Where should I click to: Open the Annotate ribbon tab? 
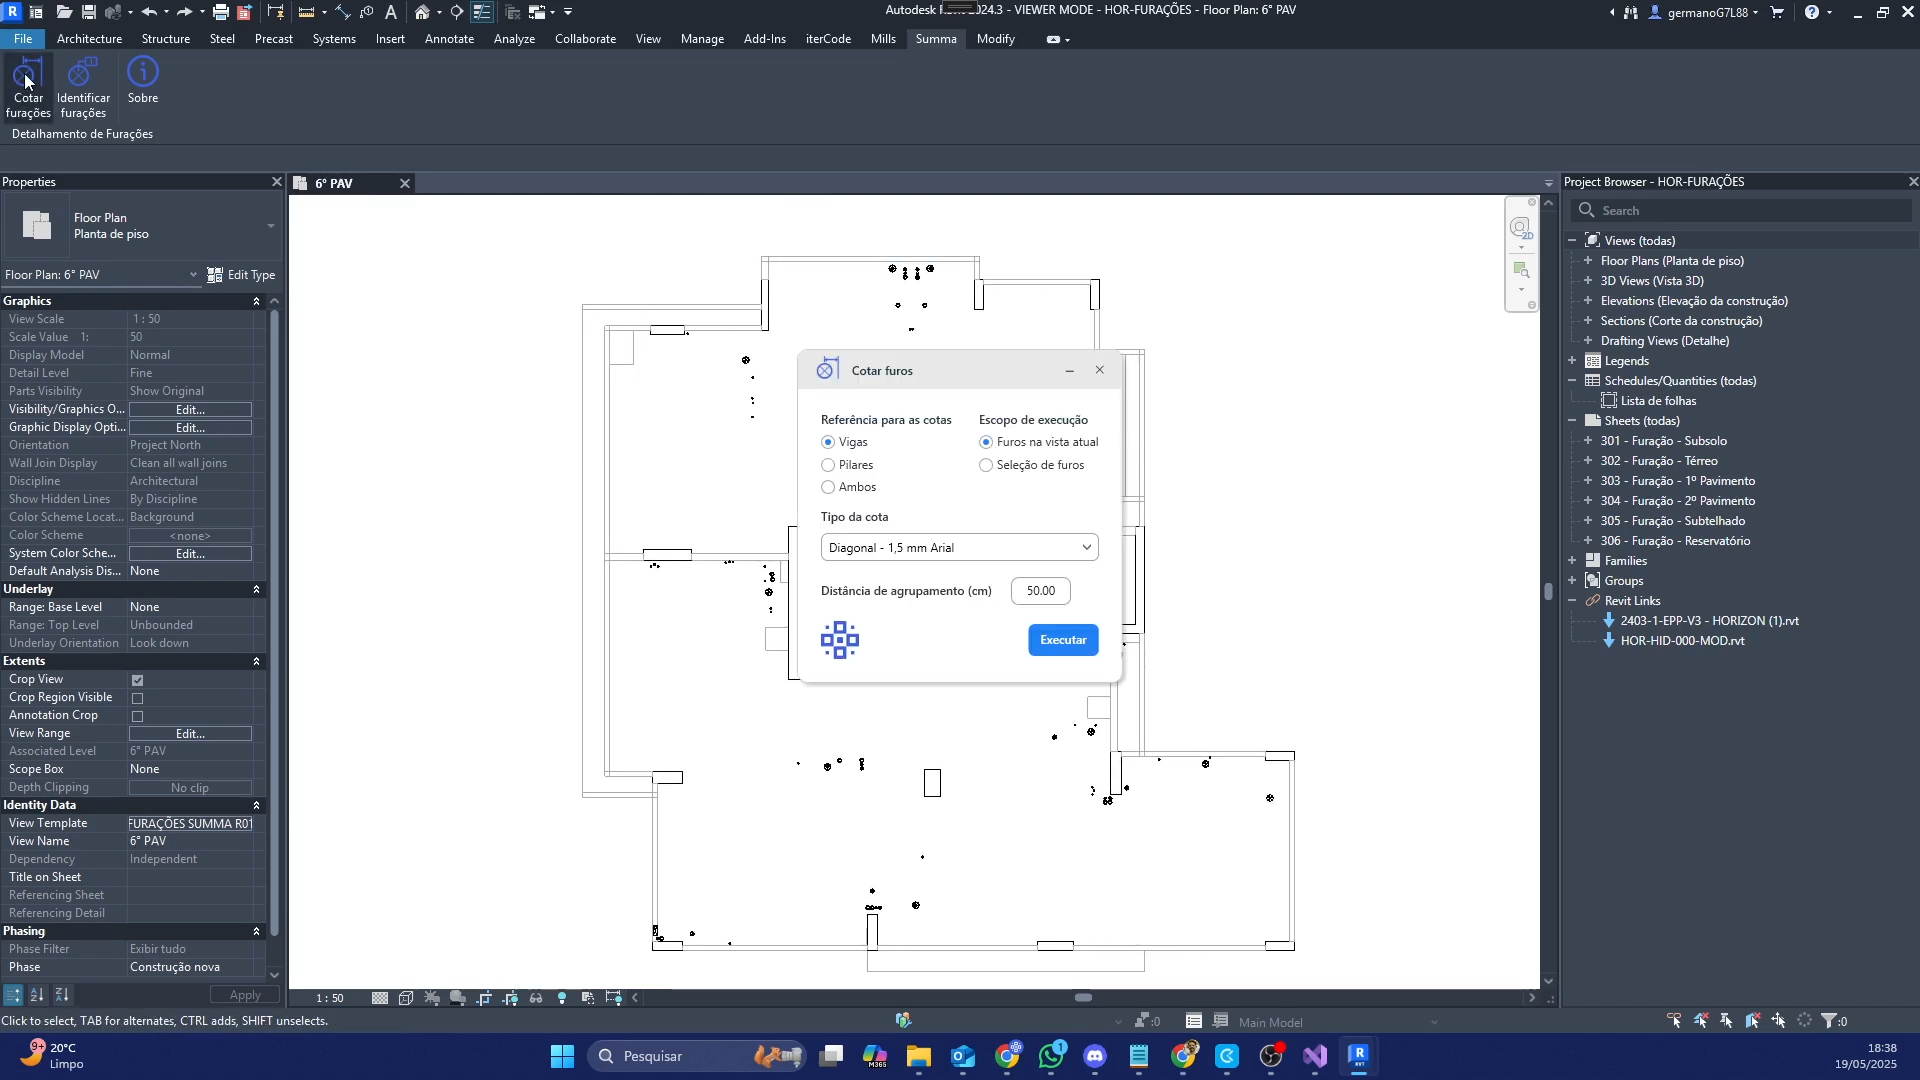click(x=449, y=39)
